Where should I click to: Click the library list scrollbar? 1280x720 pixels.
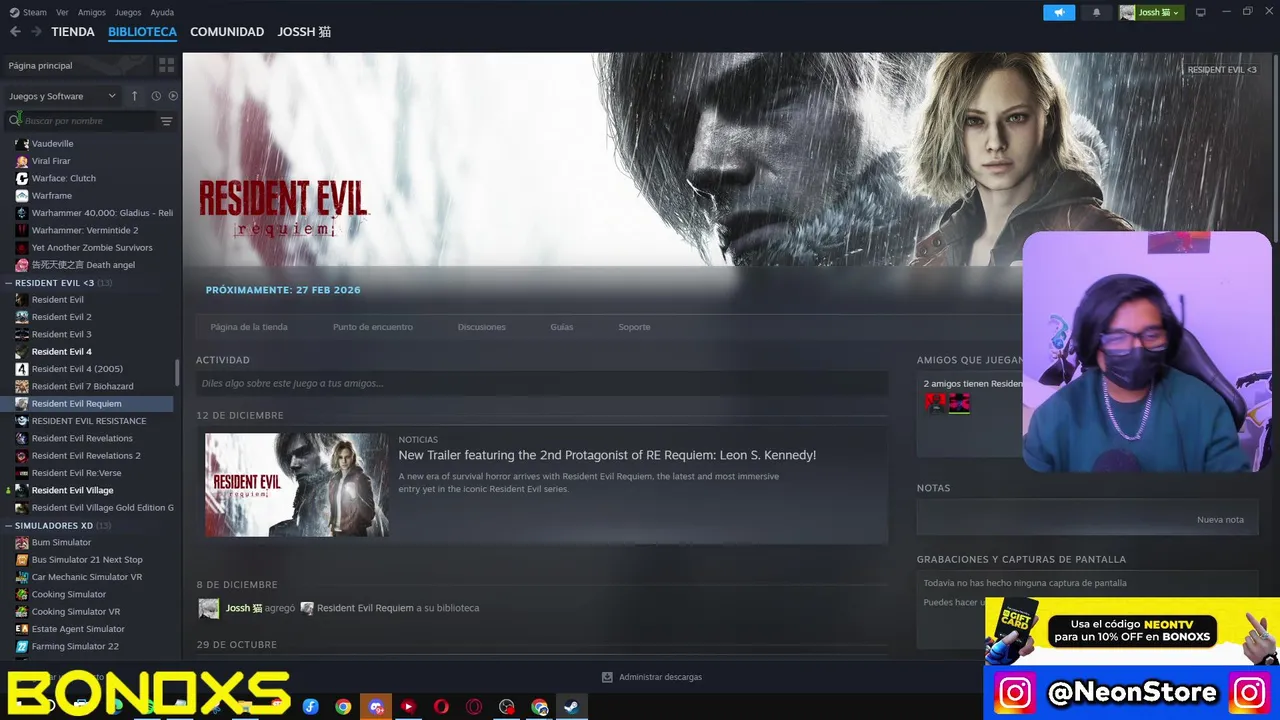[178, 372]
